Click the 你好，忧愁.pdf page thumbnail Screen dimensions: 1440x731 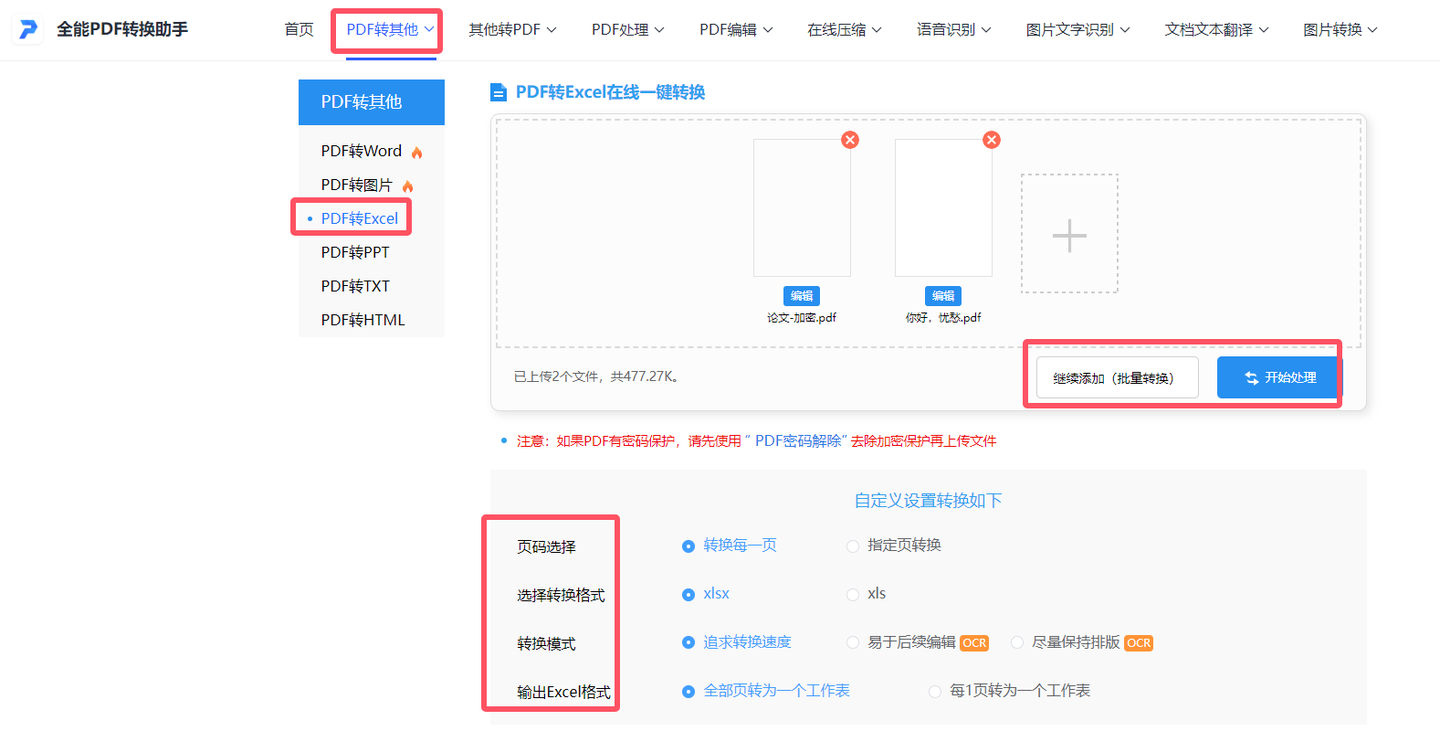click(x=944, y=207)
